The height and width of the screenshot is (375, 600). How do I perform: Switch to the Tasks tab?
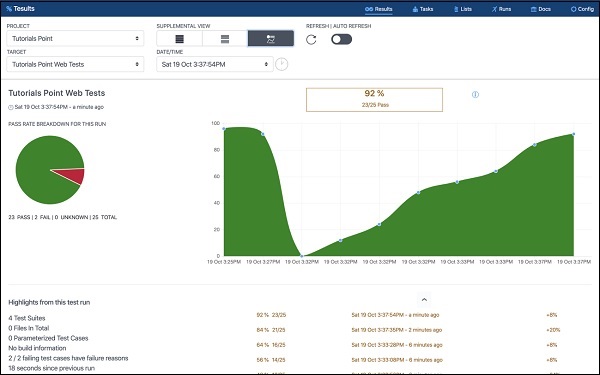click(x=423, y=9)
